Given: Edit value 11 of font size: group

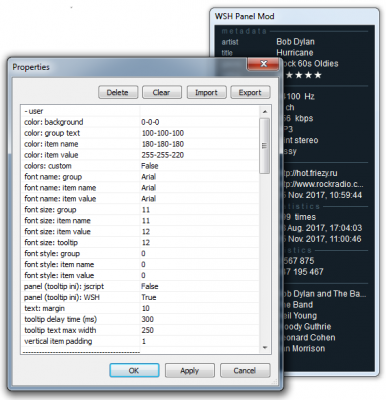Looking at the screenshot, I should click(x=146, y=210).
